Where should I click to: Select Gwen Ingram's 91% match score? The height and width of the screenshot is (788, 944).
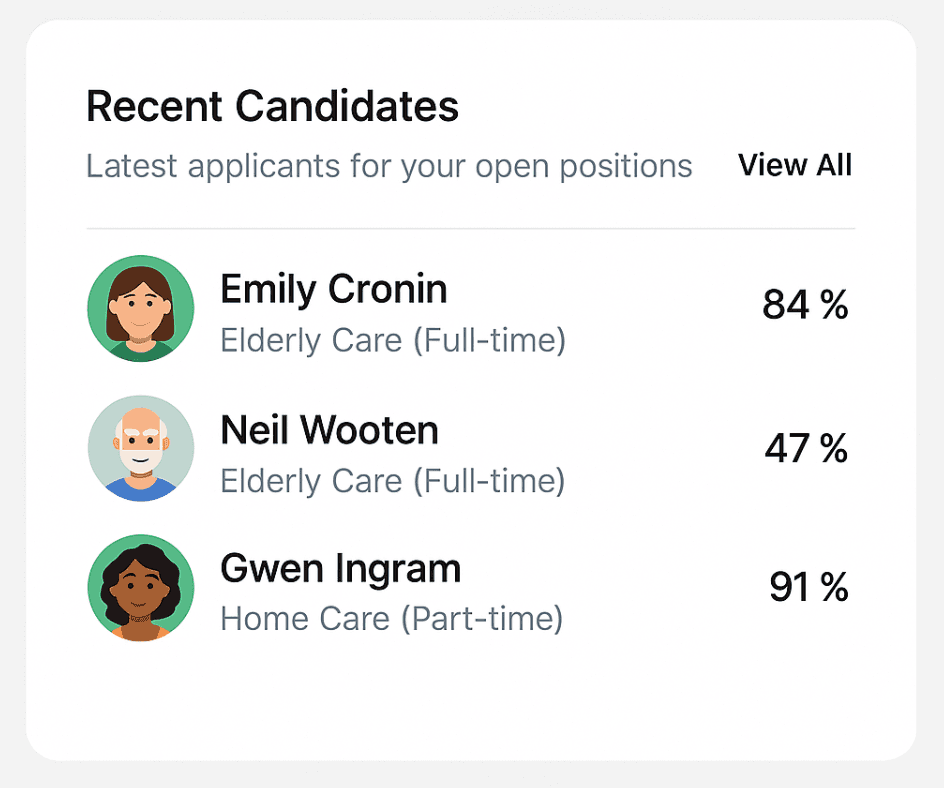[x=808, y=587]
